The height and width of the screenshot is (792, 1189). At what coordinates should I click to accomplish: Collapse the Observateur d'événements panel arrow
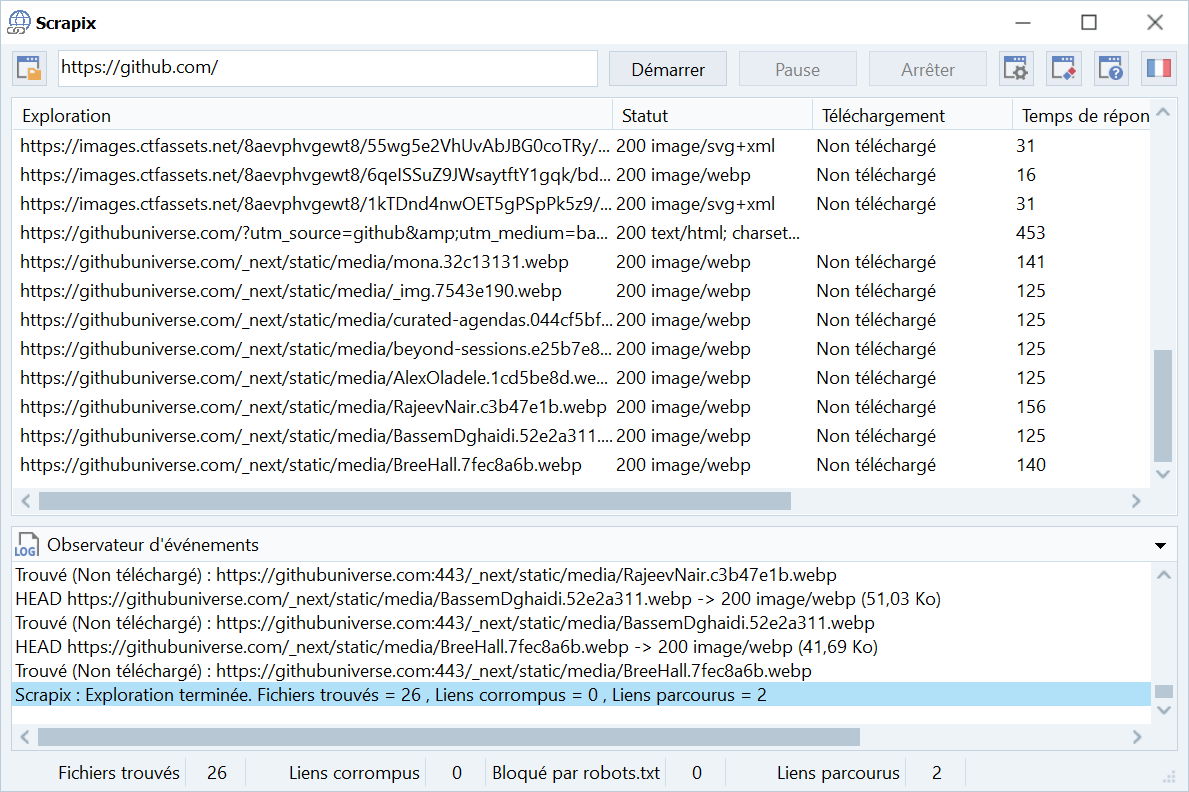coord(1160,546)
